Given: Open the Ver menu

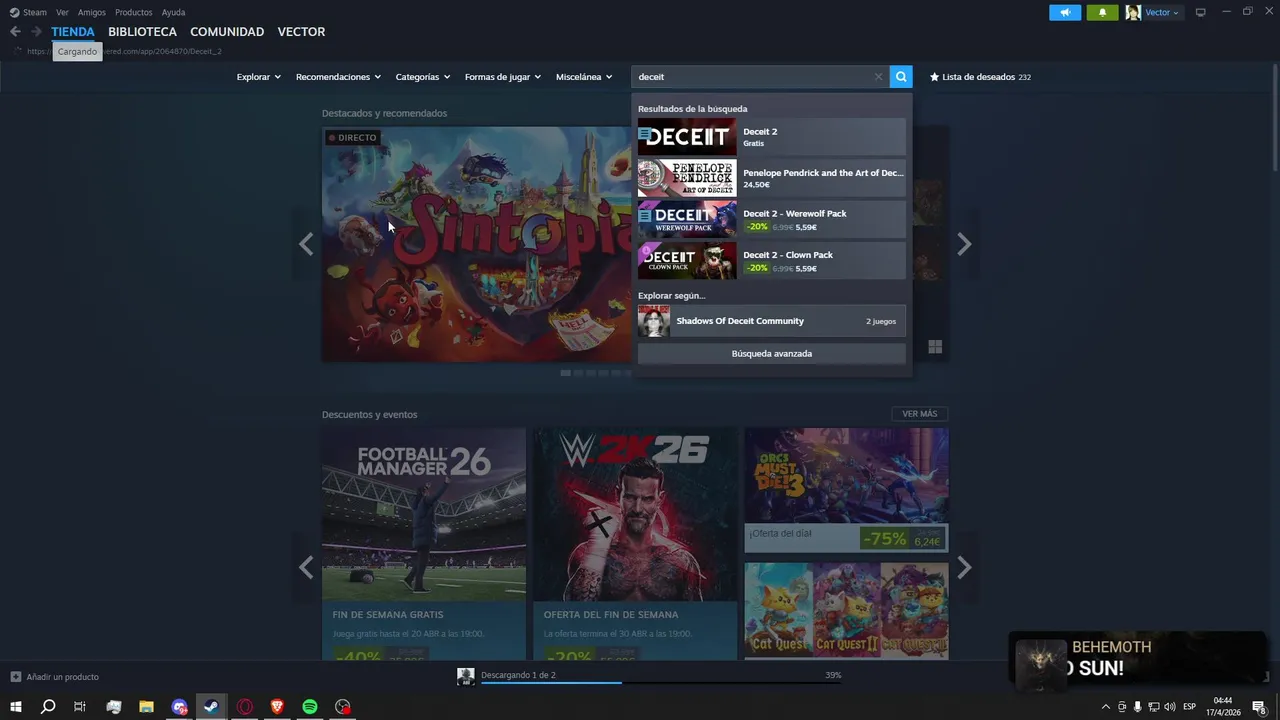Looking at the screenshot, I should 62,12.
